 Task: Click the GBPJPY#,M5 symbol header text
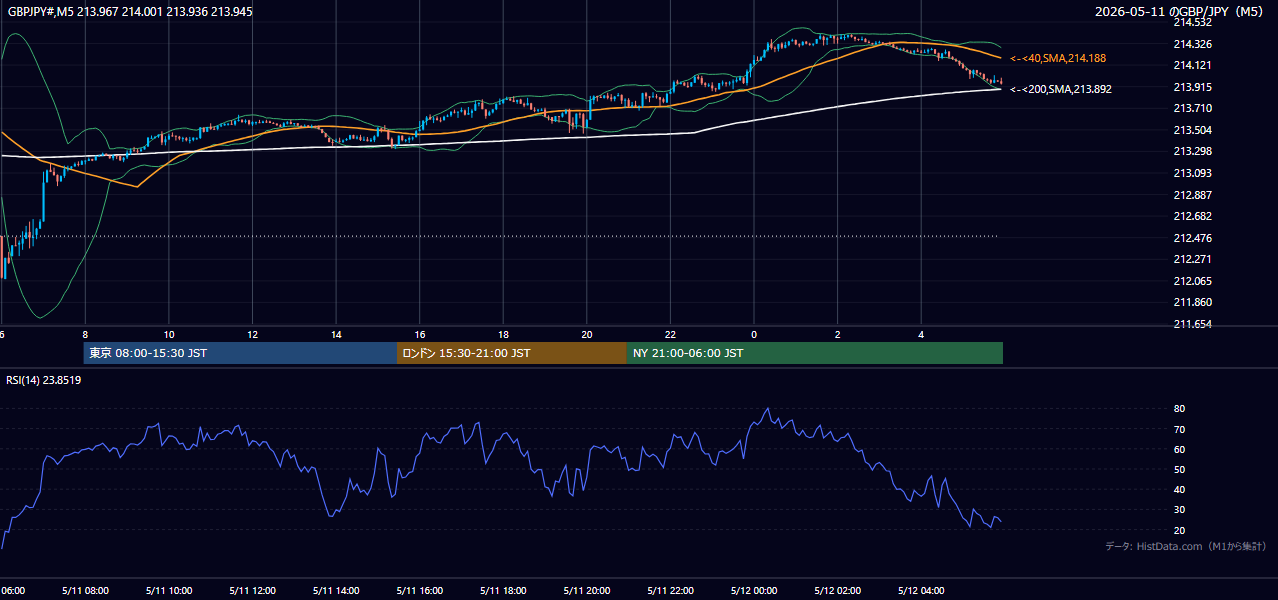[x=130, y=12]
